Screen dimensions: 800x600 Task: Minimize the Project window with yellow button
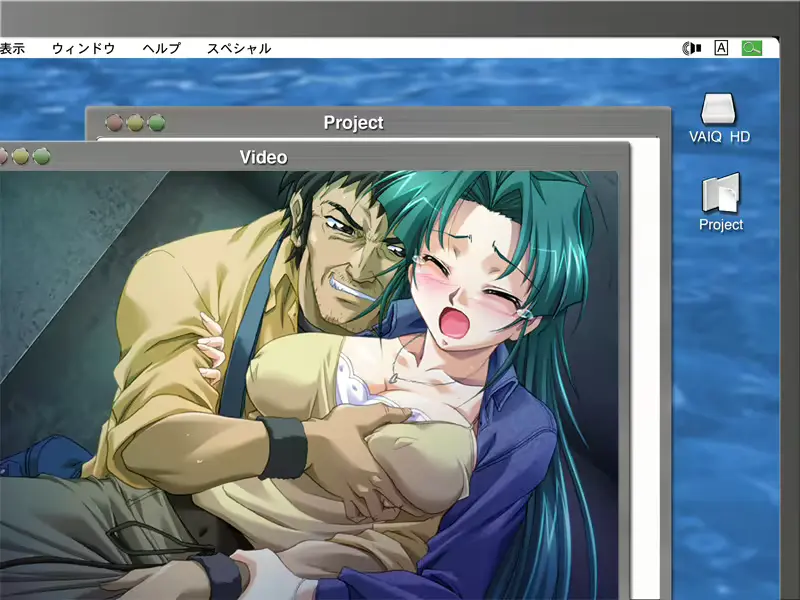coord(135,123)
